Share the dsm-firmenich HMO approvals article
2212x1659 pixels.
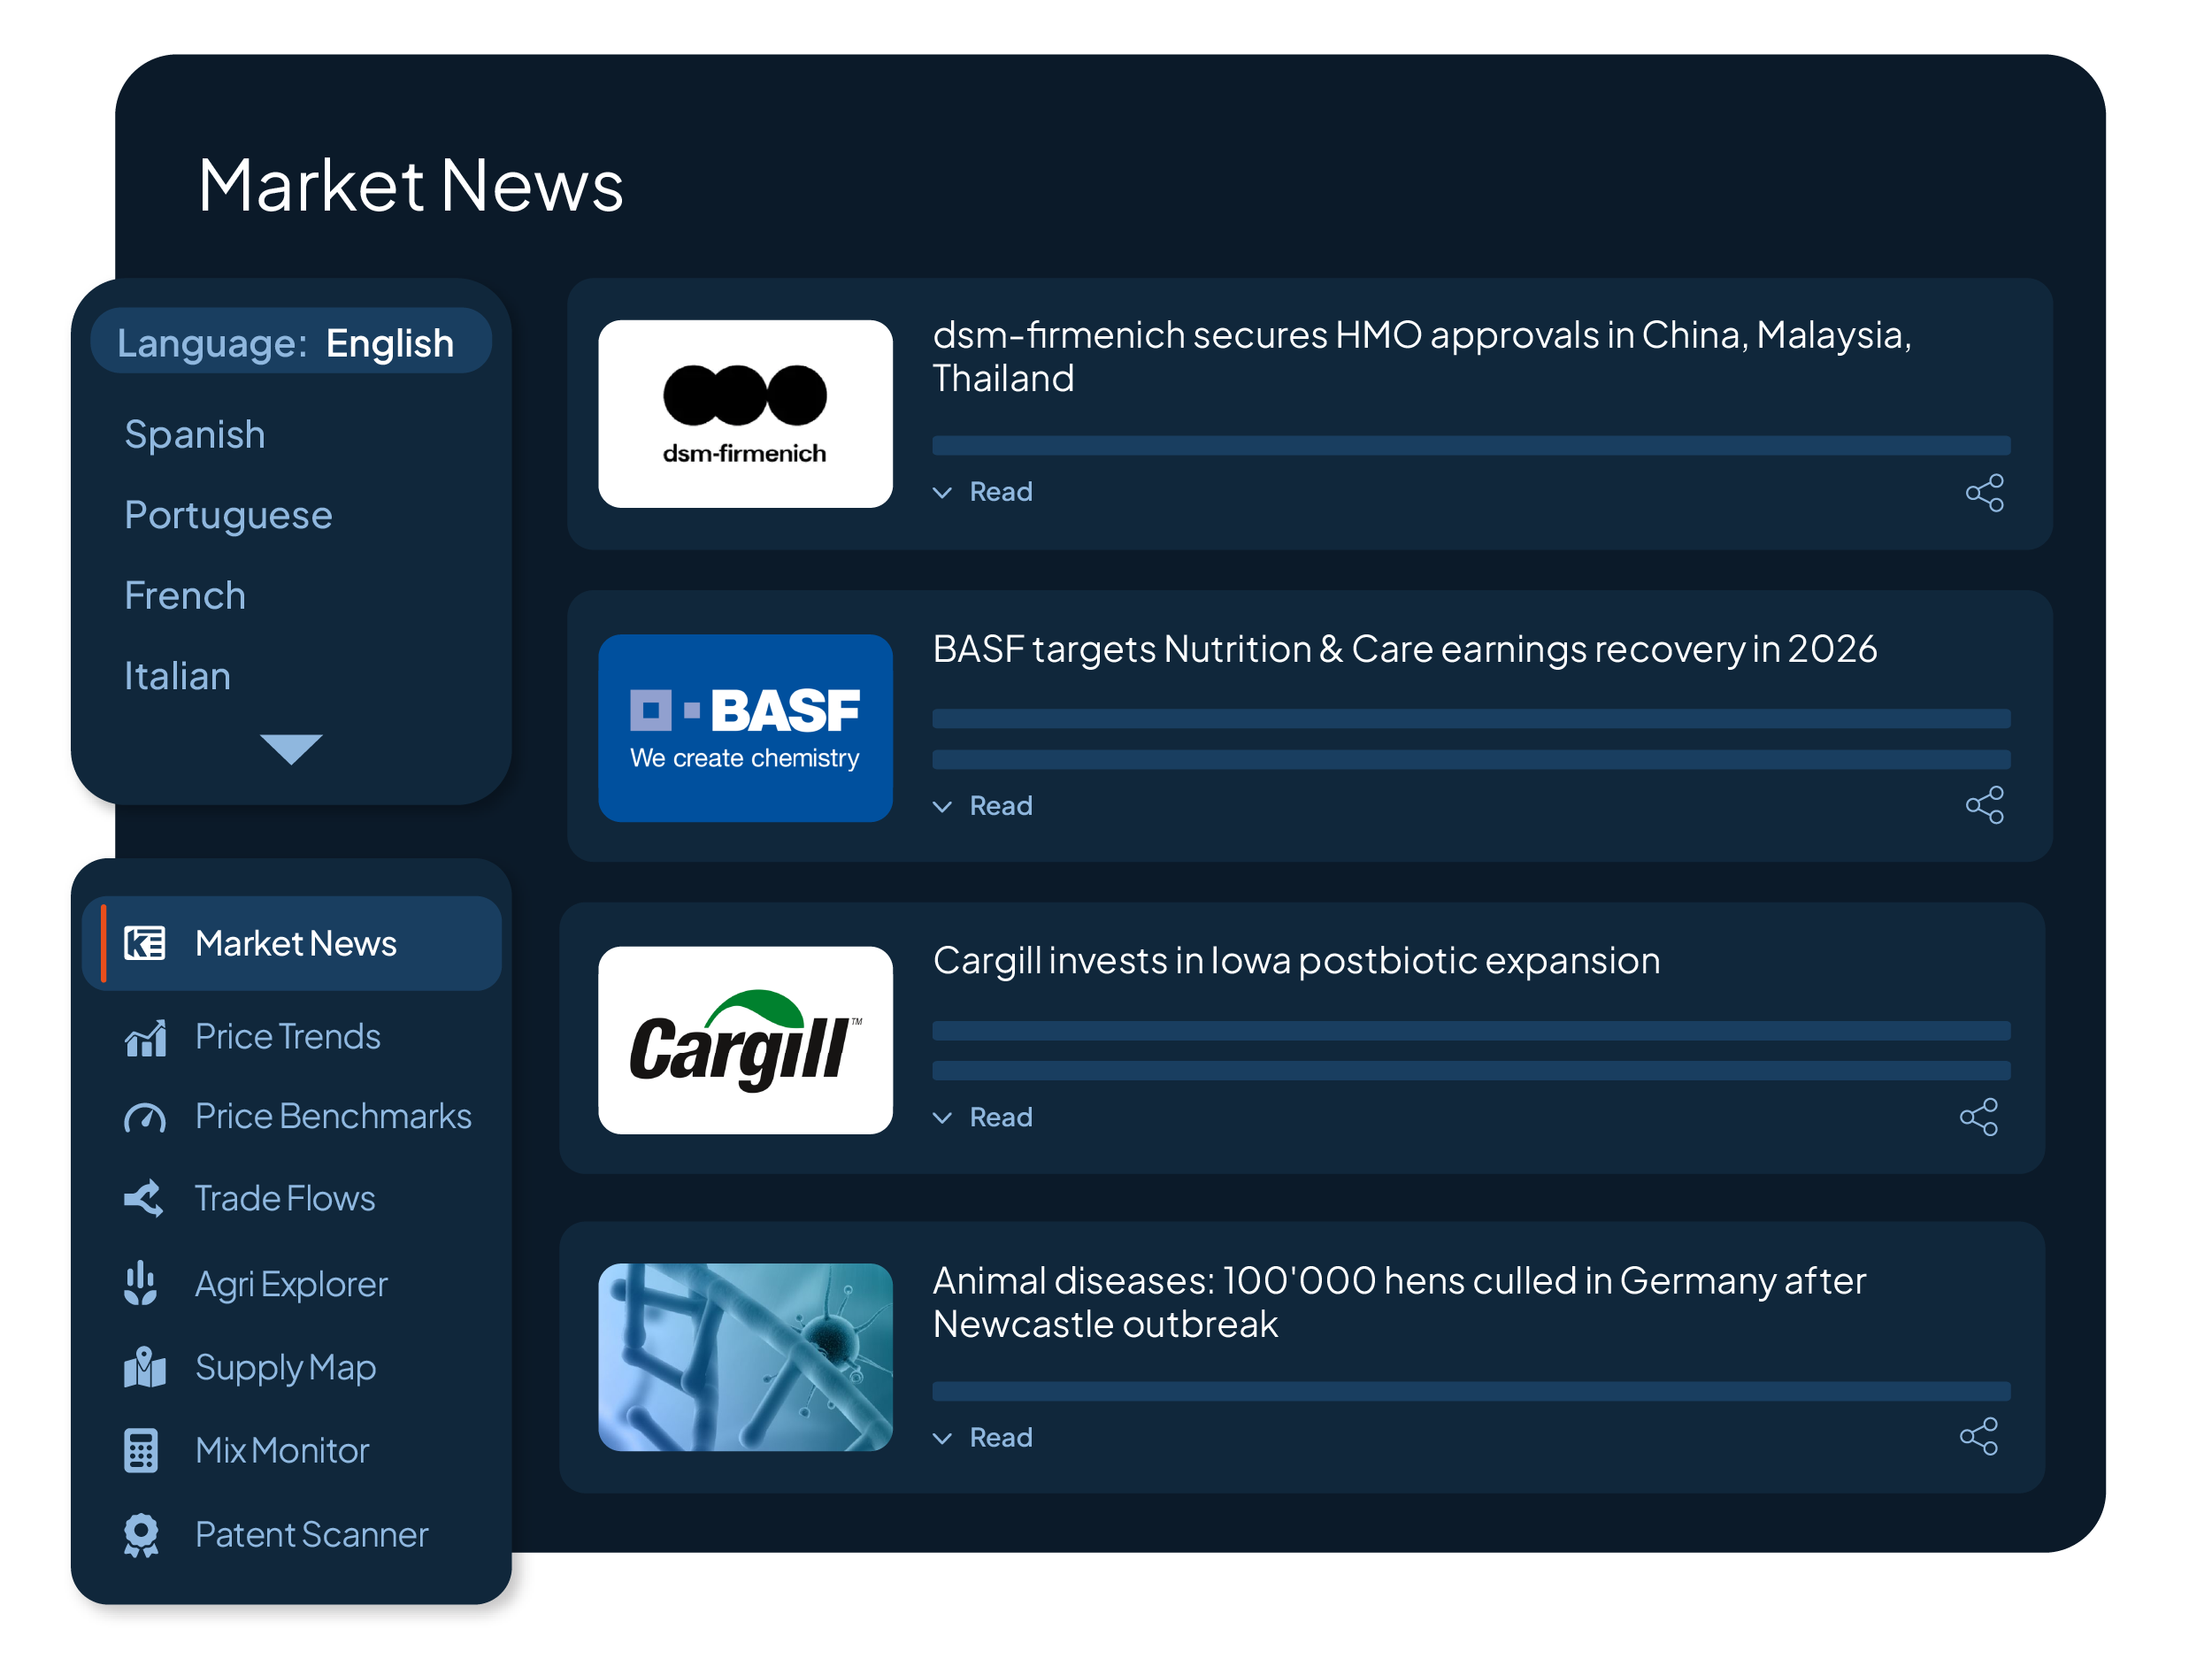[1984, 493]
